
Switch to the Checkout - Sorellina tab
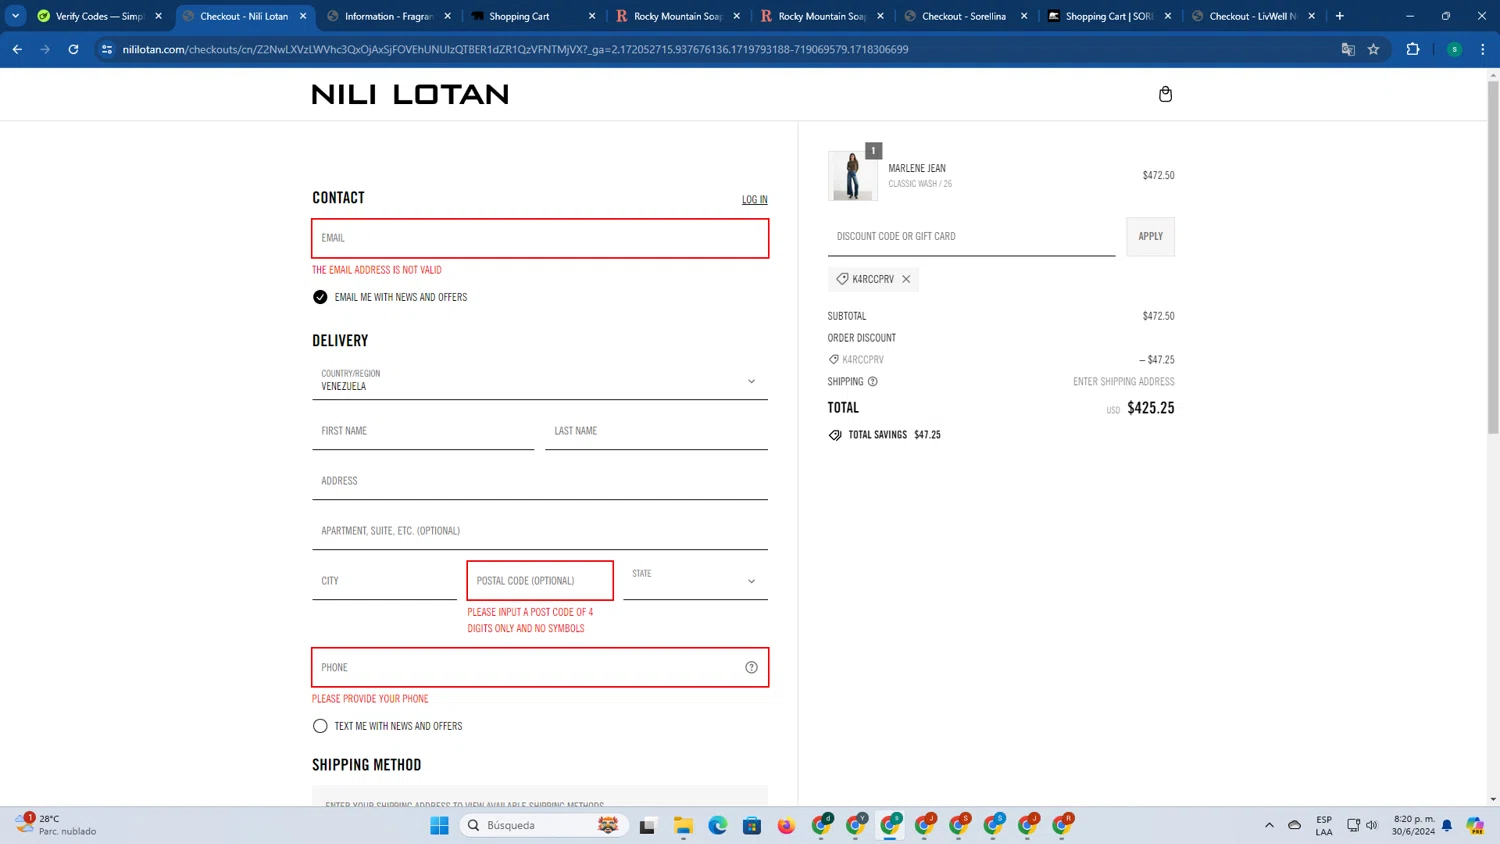tap(964, 16)
